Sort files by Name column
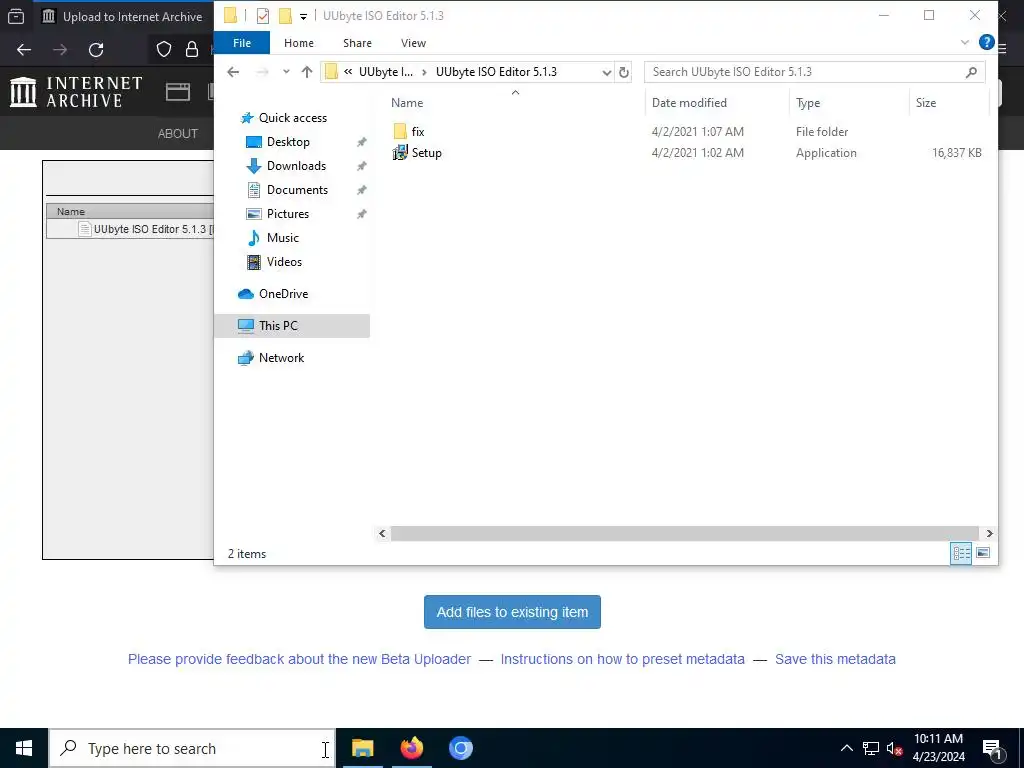1024x768 pixels. [x=407, y=103]
